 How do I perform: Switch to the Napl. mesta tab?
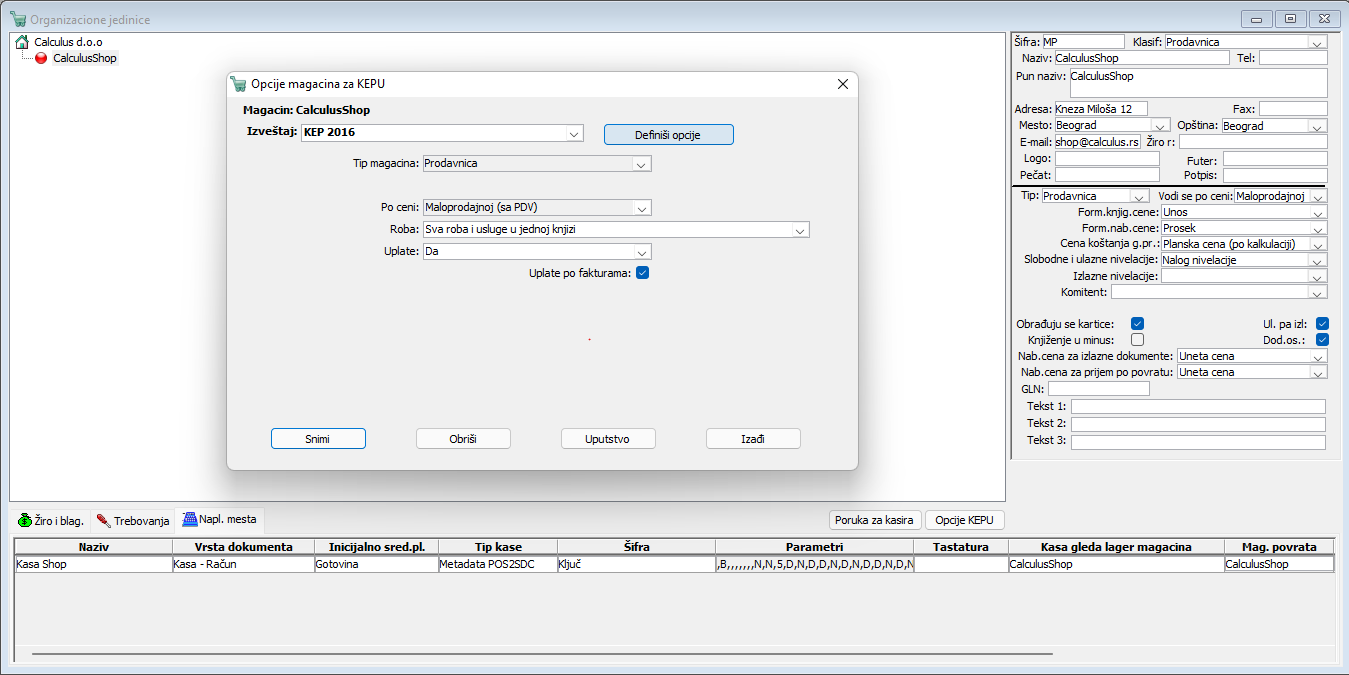point(219,519)
